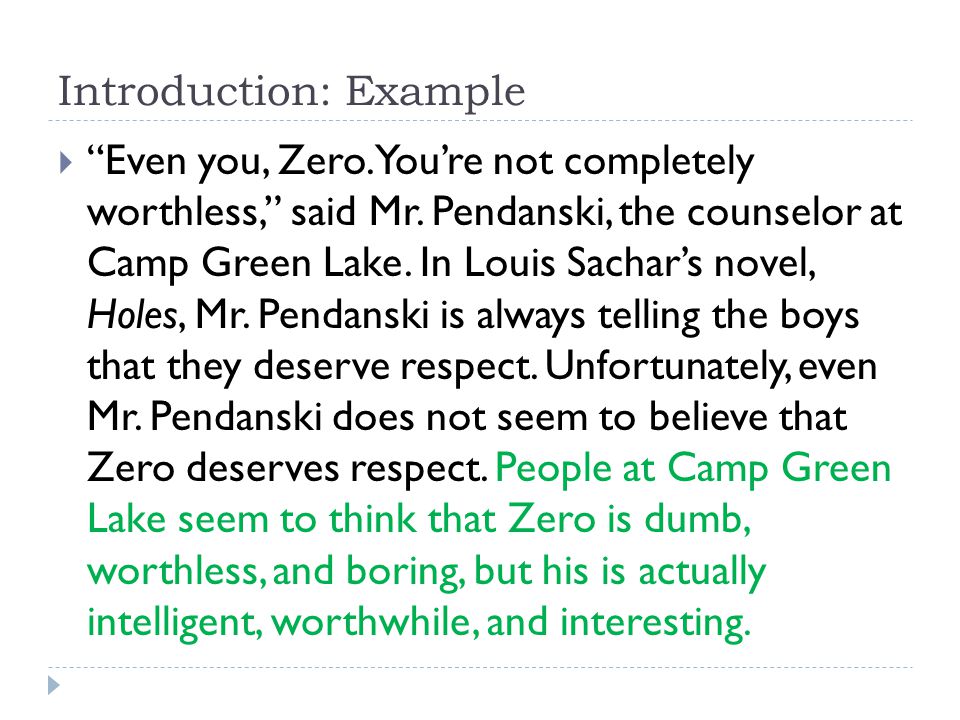
Task: Click the small triangle marker at slide bottom-left
Action: 54,685
